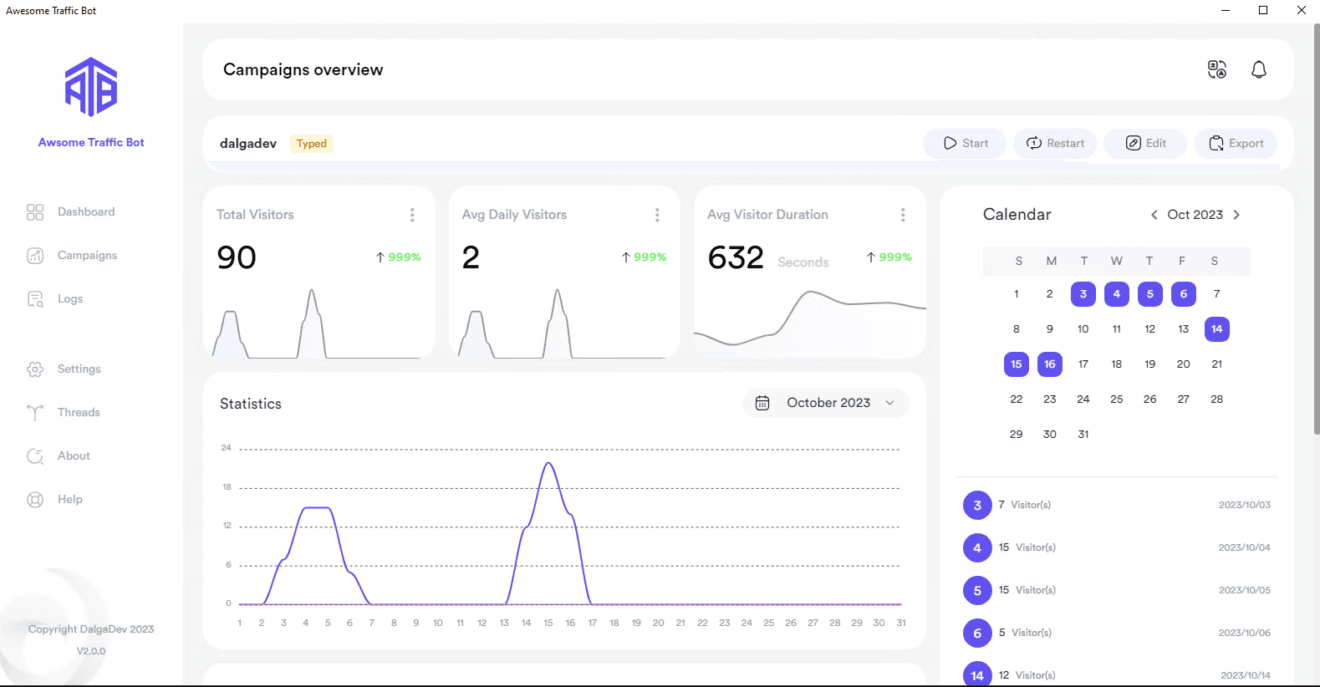1320x687 pixels.
Task: Go to the next calendar month
Action: coord(1237,214)
